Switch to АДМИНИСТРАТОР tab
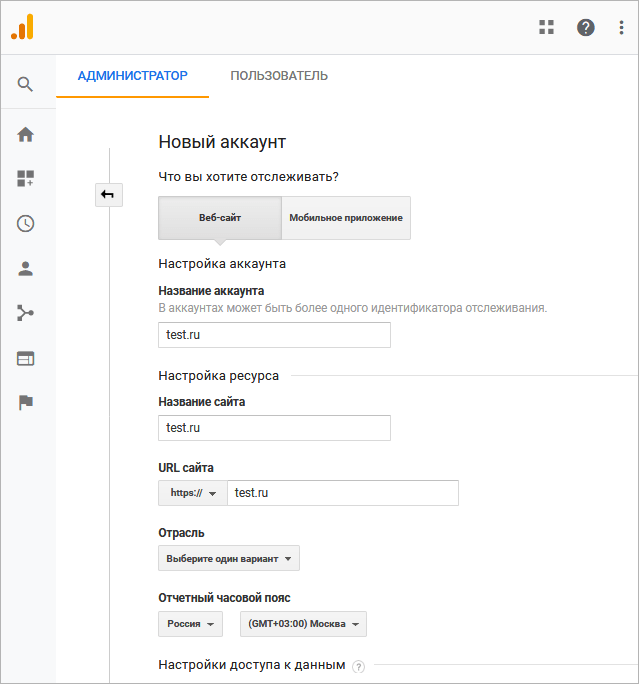 coord(133,76)
